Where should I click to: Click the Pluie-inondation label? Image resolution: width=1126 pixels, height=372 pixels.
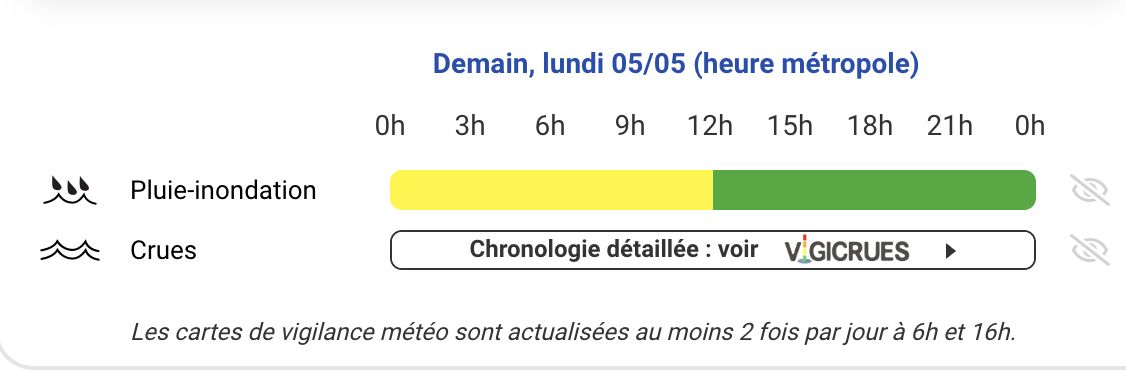223,190
